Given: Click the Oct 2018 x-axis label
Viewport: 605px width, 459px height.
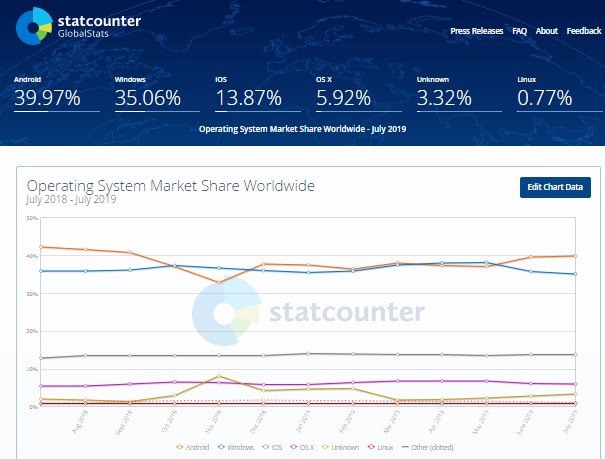Looking at the screenshot, I should click(169, 421).
